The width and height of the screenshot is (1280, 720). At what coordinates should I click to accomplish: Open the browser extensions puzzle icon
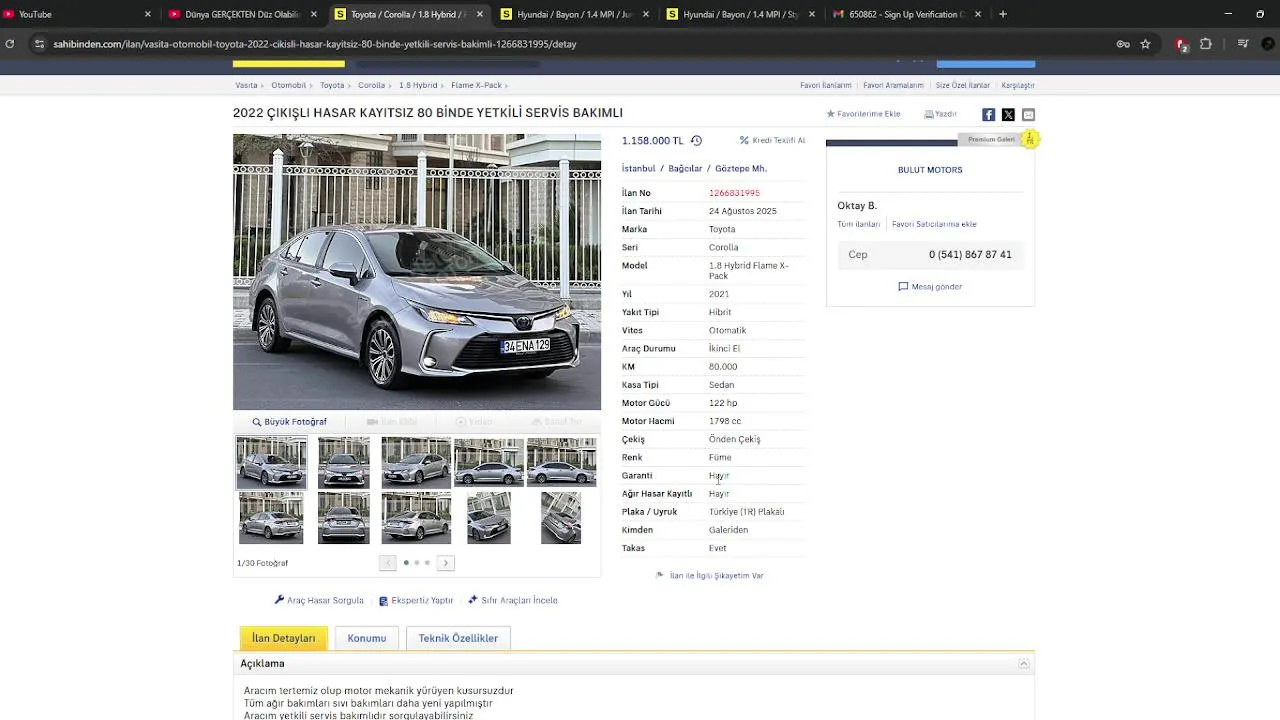pos(1206,44)
